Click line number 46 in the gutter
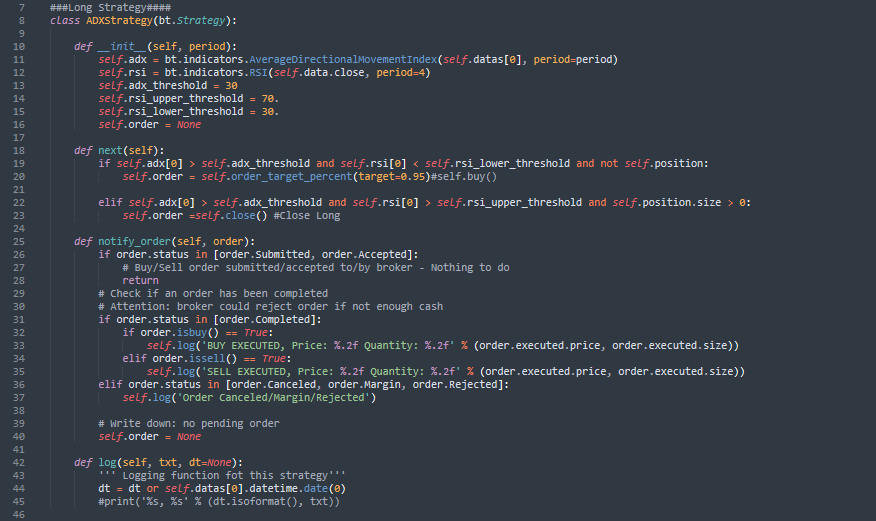Viewport: 876px width, 521px height. (20, 514)
